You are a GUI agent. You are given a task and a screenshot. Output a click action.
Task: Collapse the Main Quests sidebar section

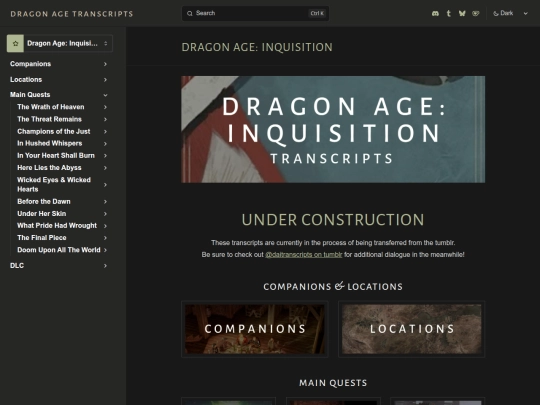click(105, 95)
